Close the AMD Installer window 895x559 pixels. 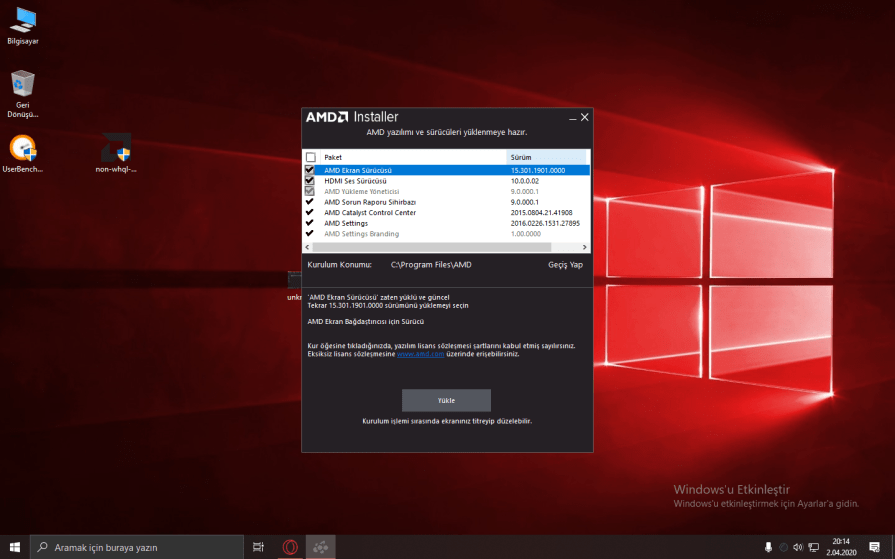(x=584, y=117)
